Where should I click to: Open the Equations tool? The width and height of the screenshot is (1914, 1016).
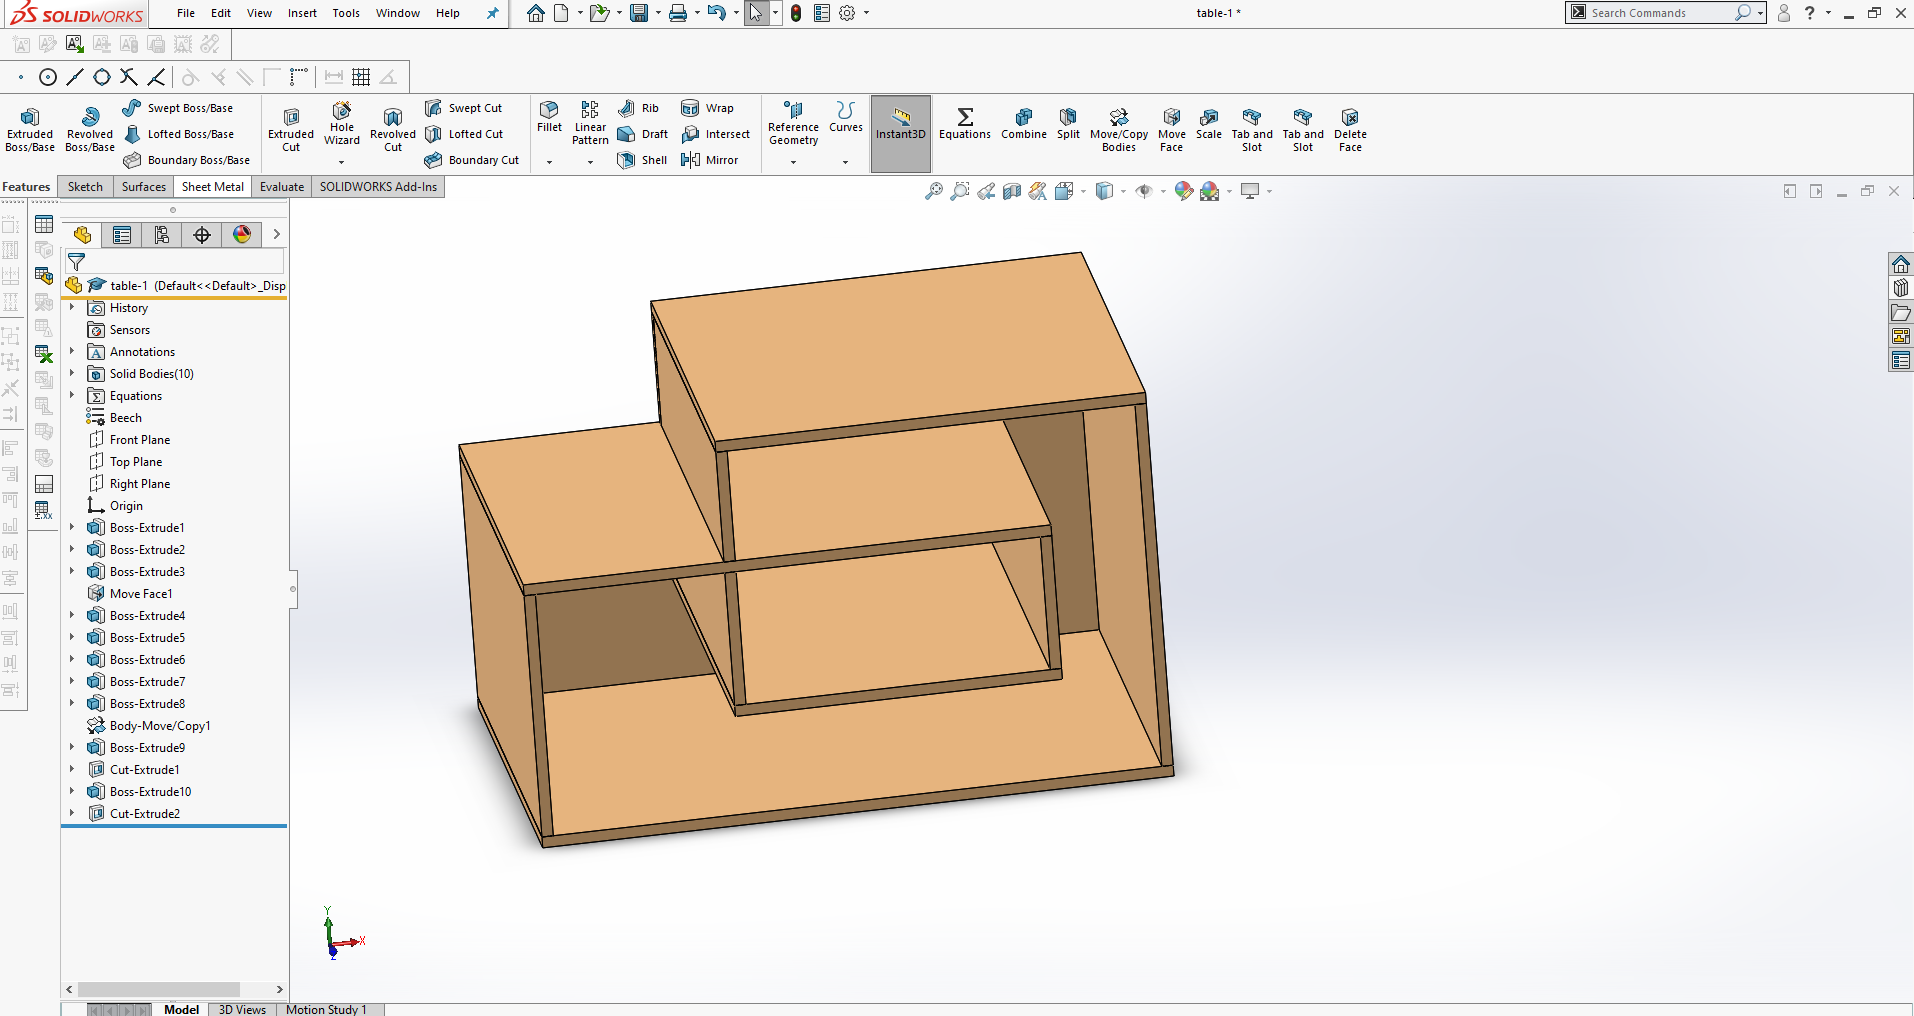965,124
